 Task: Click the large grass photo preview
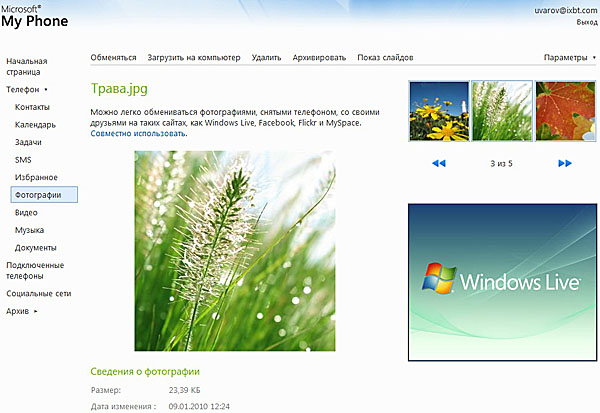tap(235, 251)
